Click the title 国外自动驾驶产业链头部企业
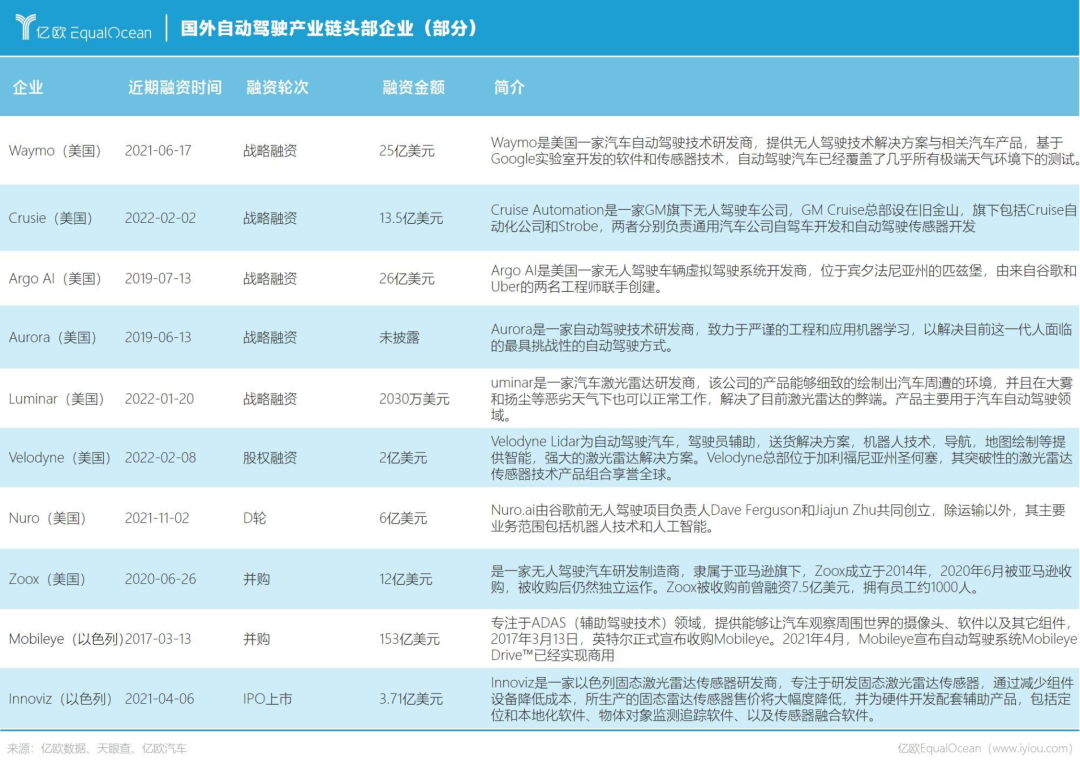The image size is (1080, 784). (x=296, y=28)
